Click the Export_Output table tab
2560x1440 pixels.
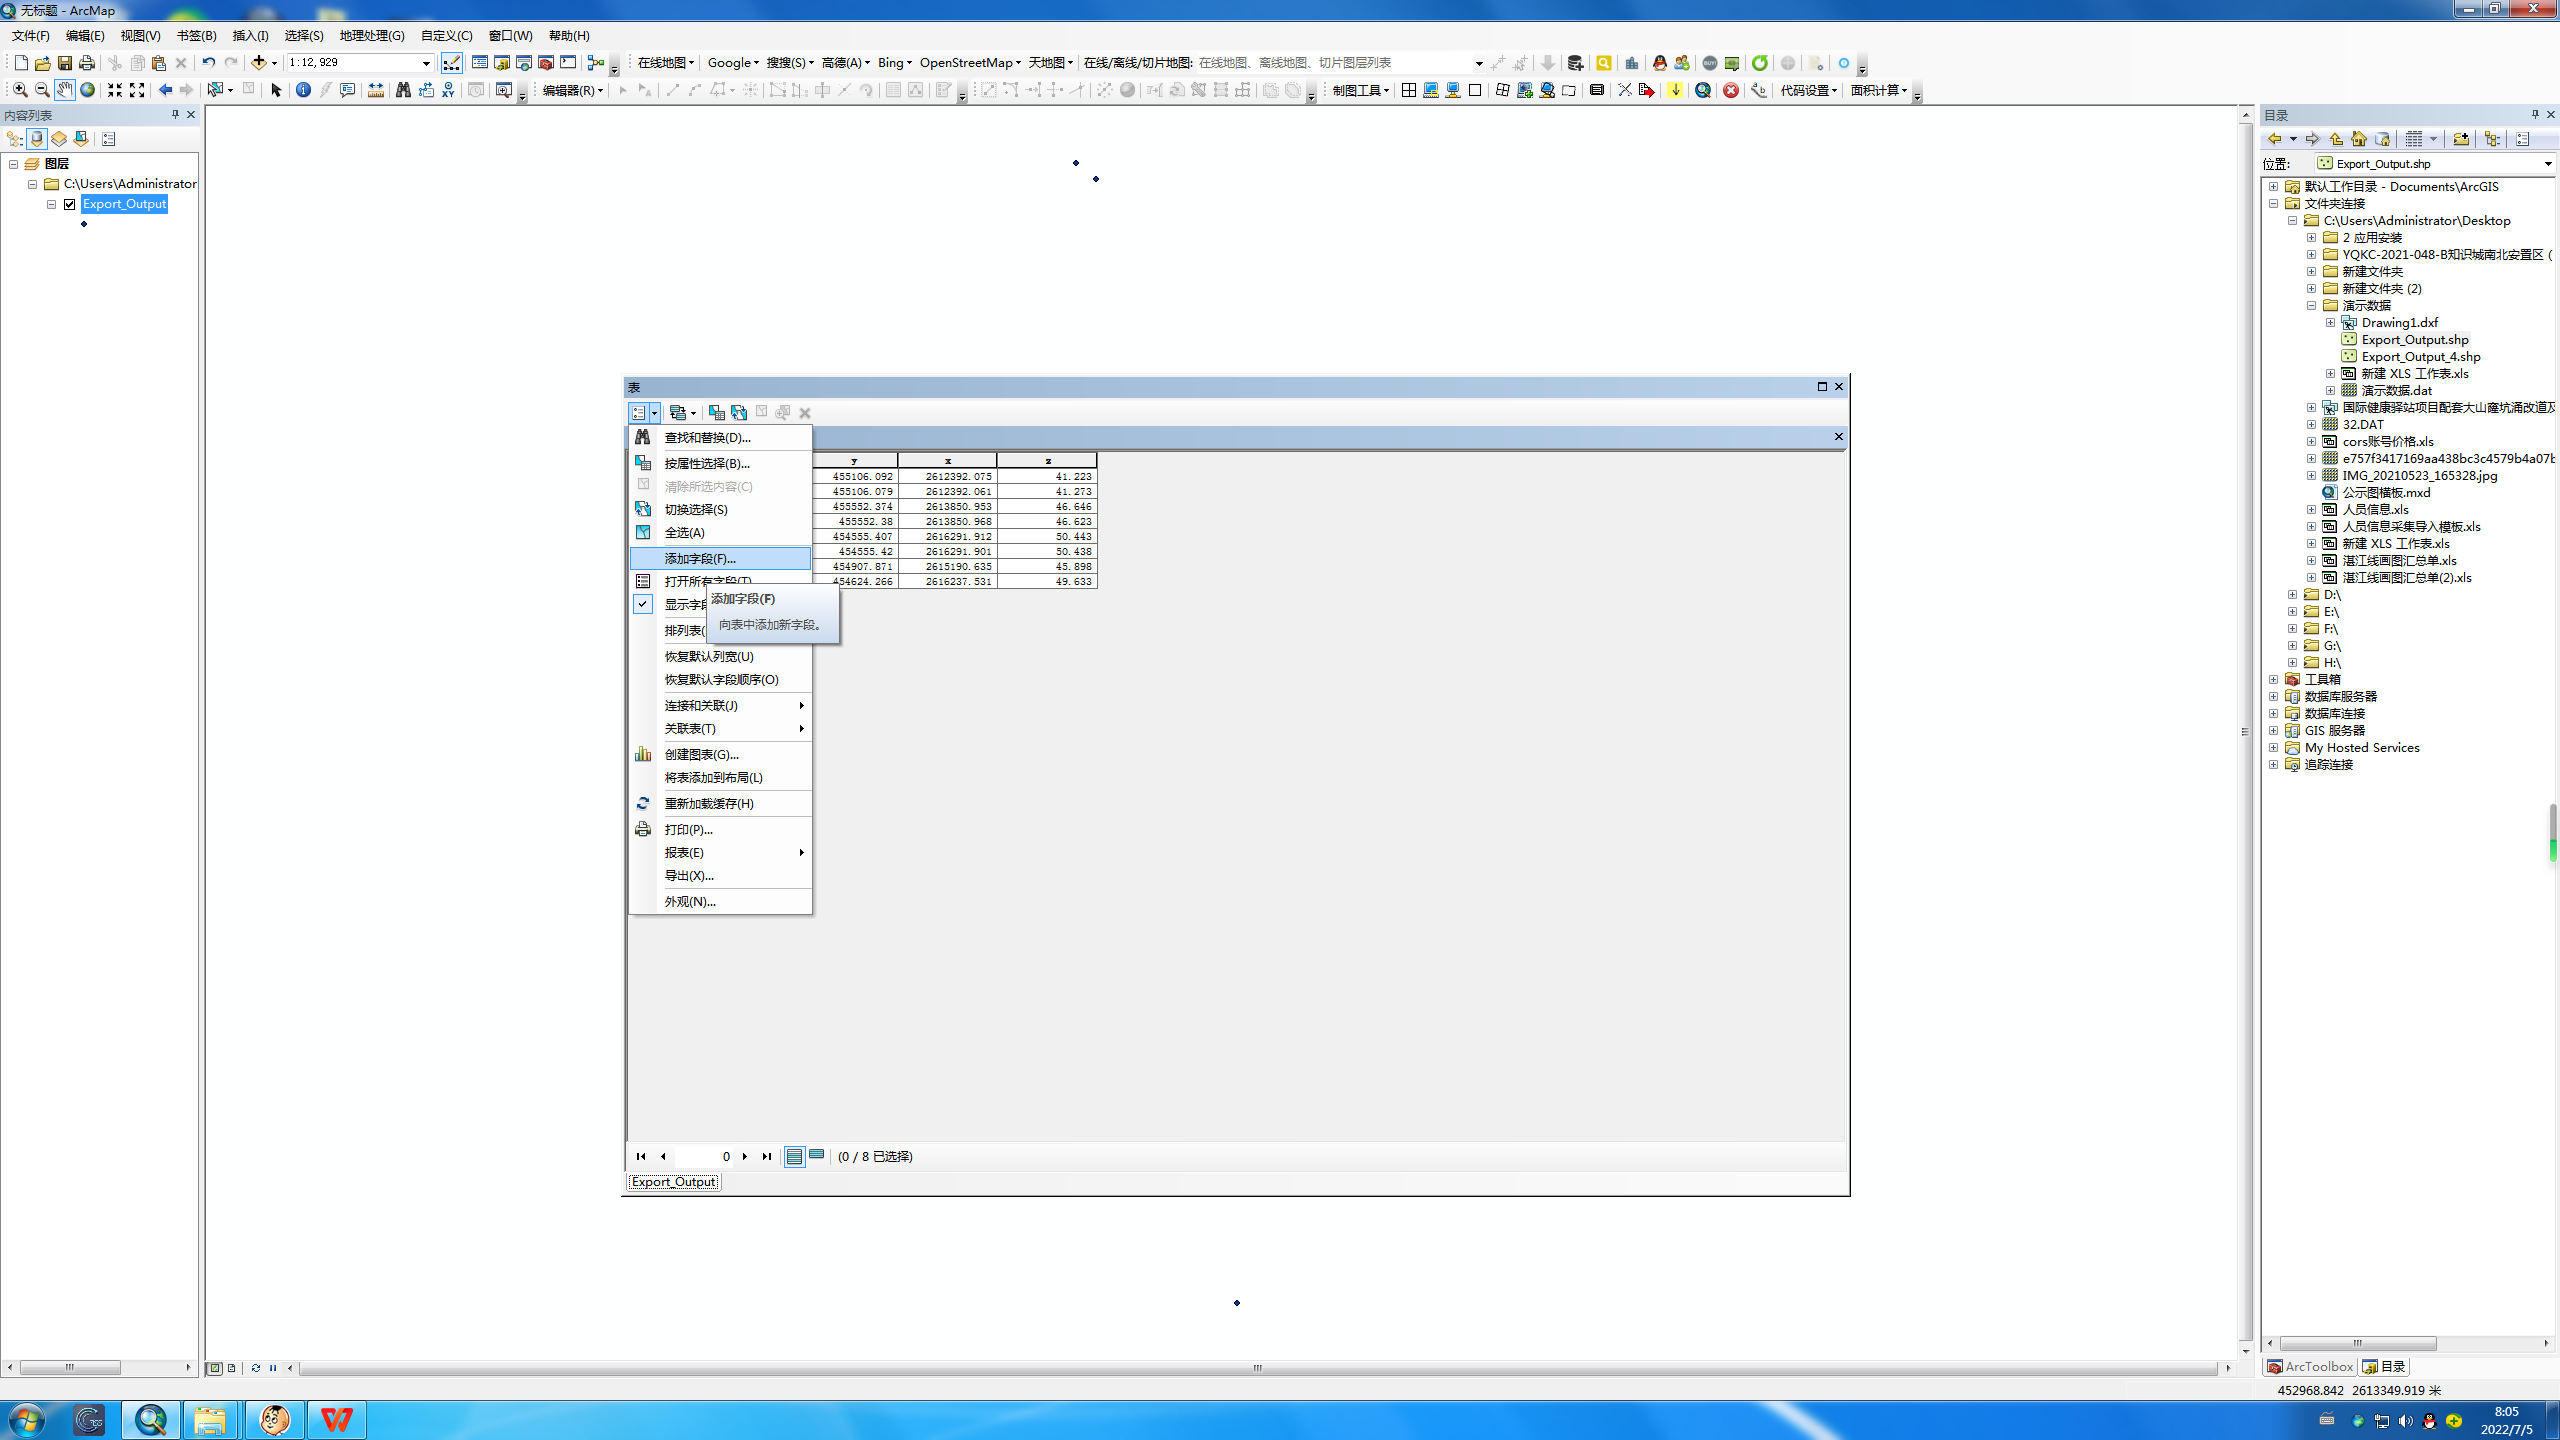coord(673,1181)
